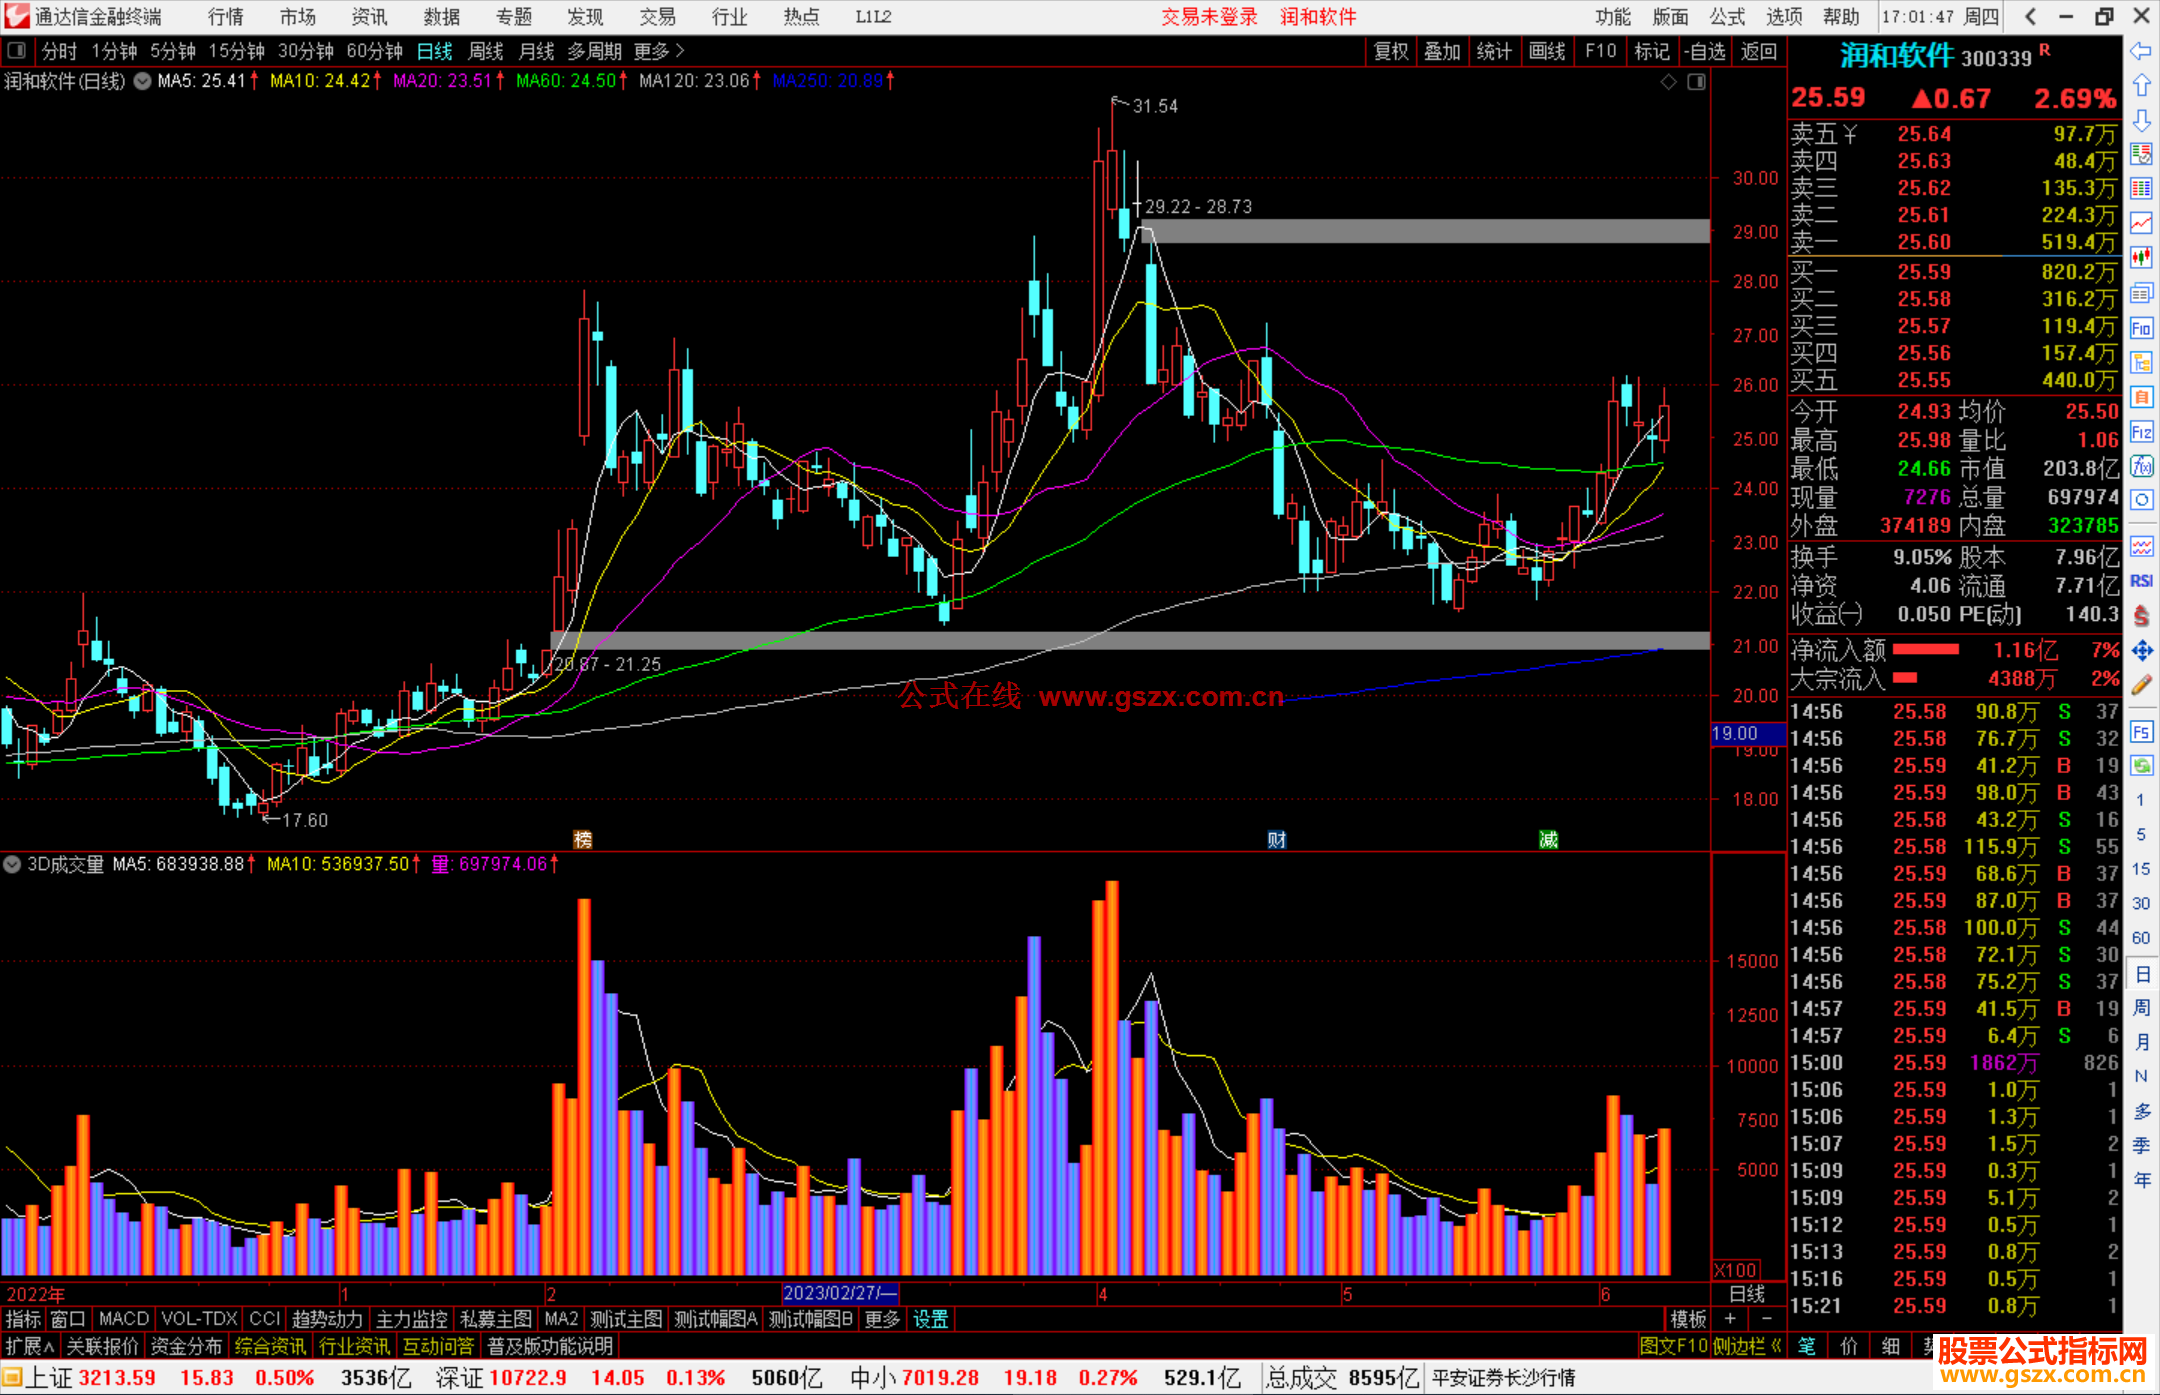The height and width of the screenshot is (1395, 2160).
Task: Expand 更多 indicators in bottom tab bar
Action: pyautogui.click(x=882, y=1319)
